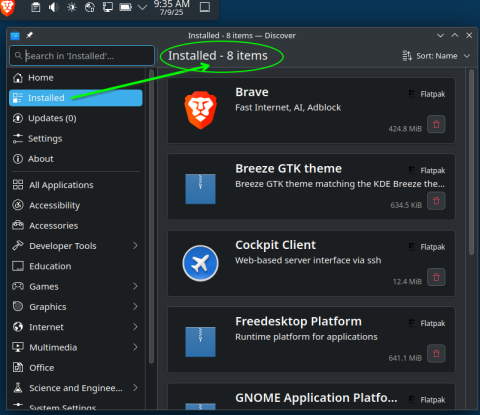Click the installed list scrollbar
The image size is (480, 415).
coord(471,162)
